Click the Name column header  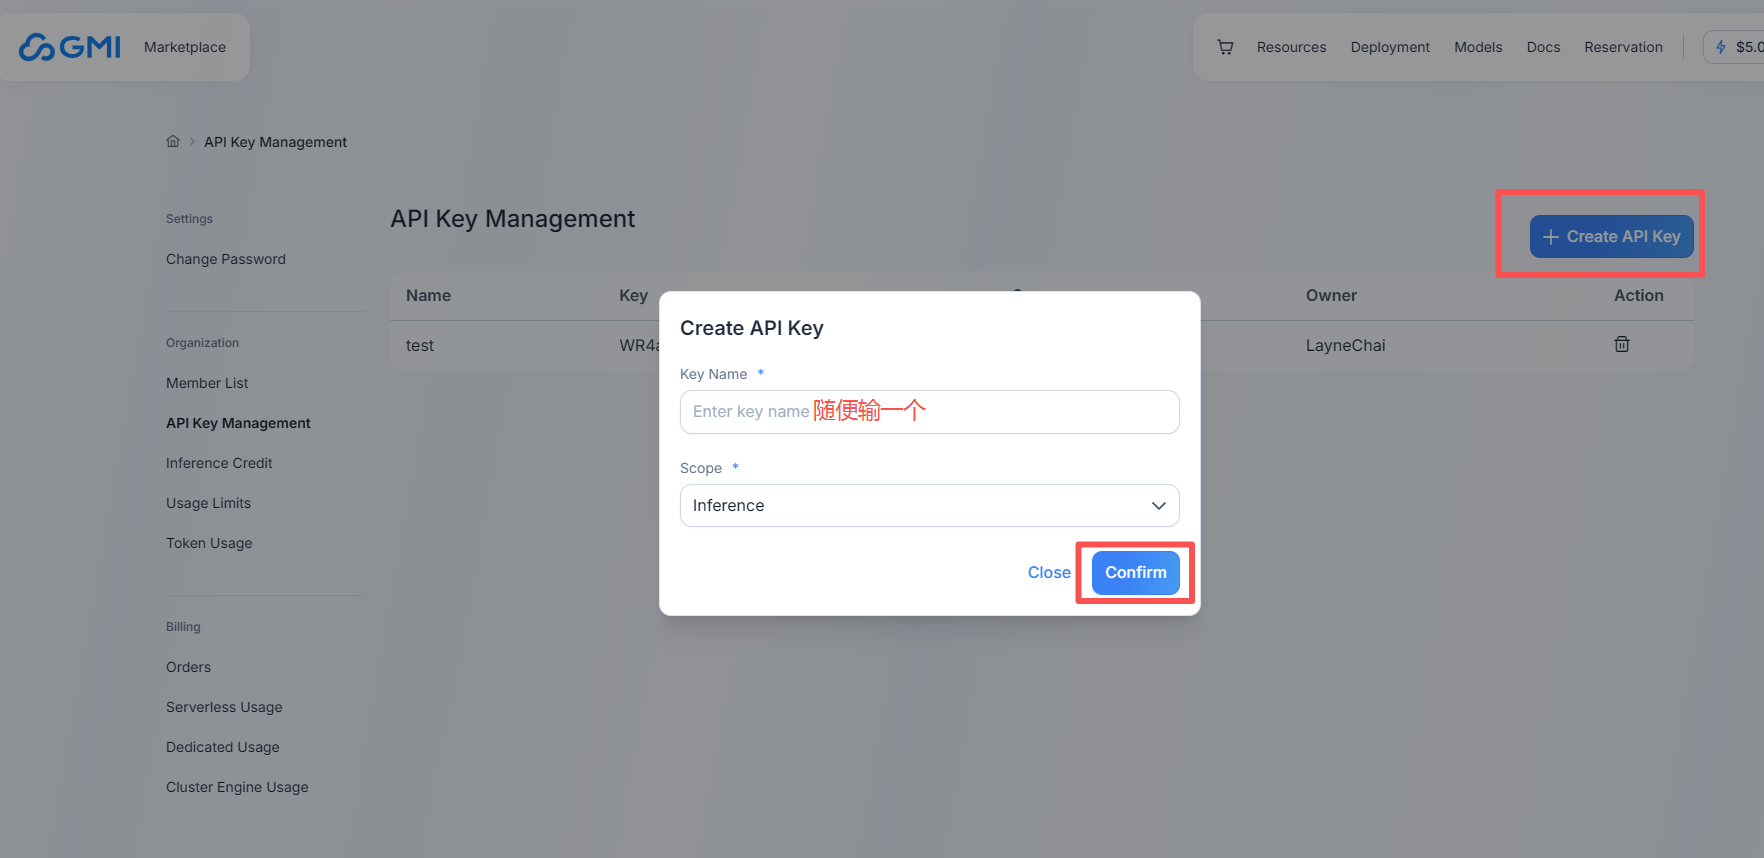pyautogui.click(x=428, y=295)
